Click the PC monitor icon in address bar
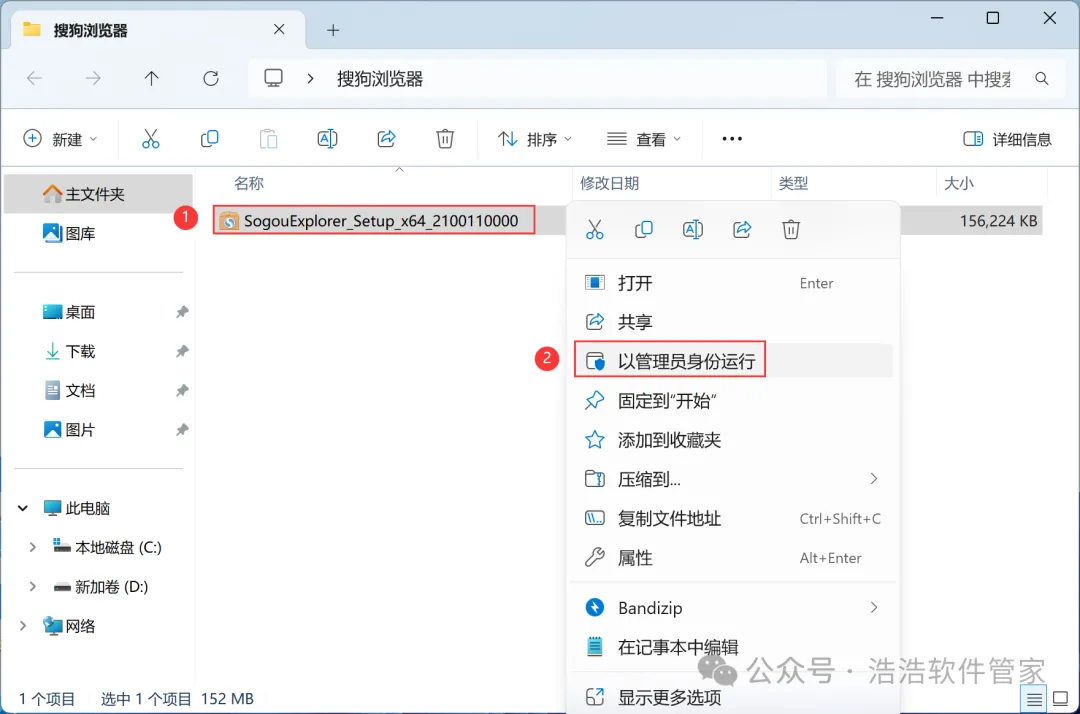This screenshot has height=714, width=1080. coord(273,78)
